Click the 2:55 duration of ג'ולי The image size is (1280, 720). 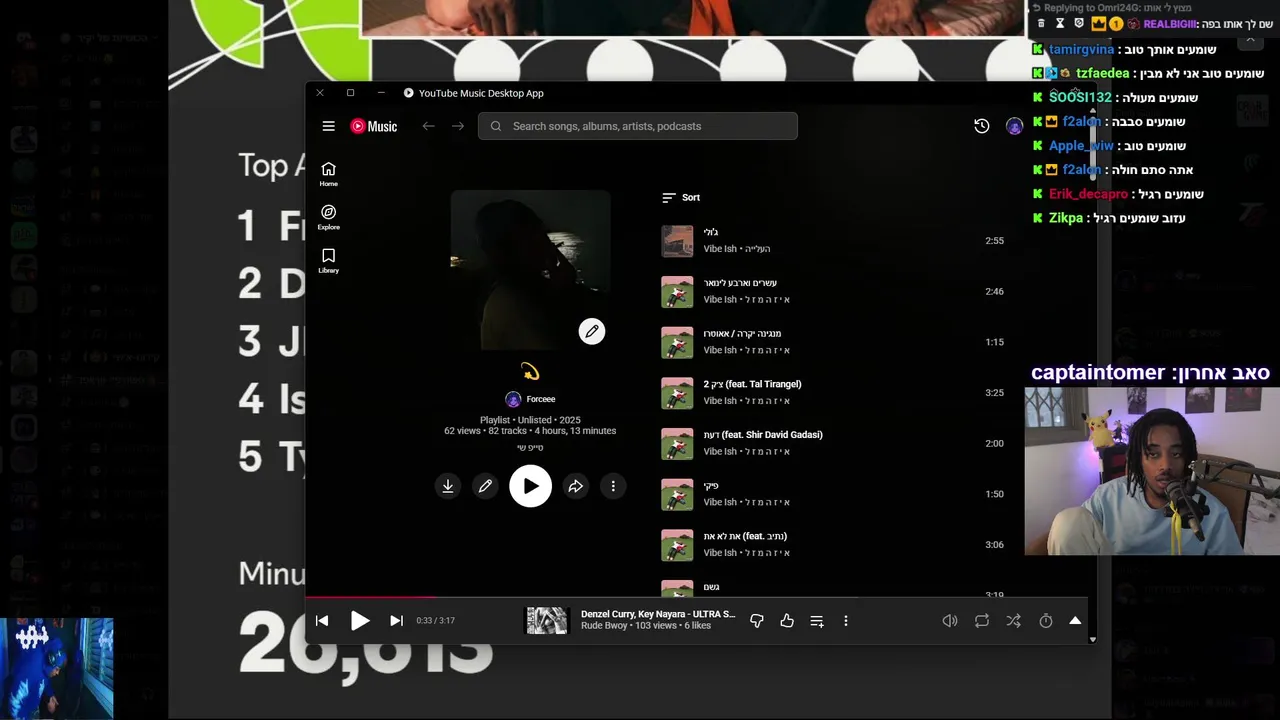994,241
